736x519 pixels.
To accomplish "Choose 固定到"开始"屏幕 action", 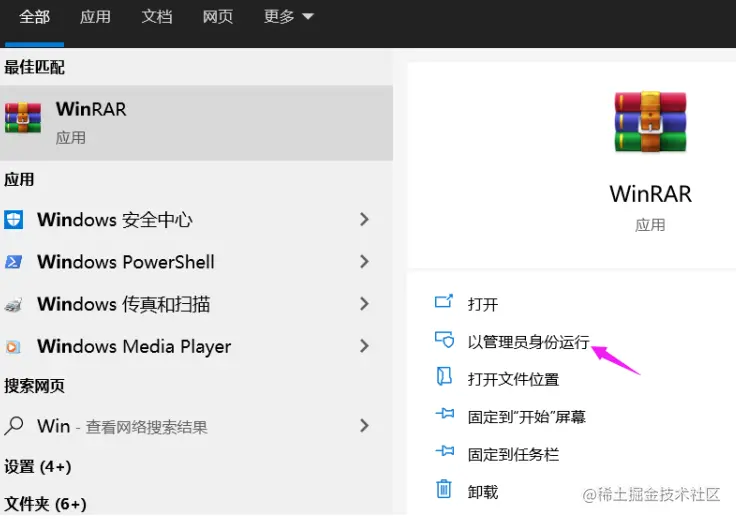I will pos(527,417).
